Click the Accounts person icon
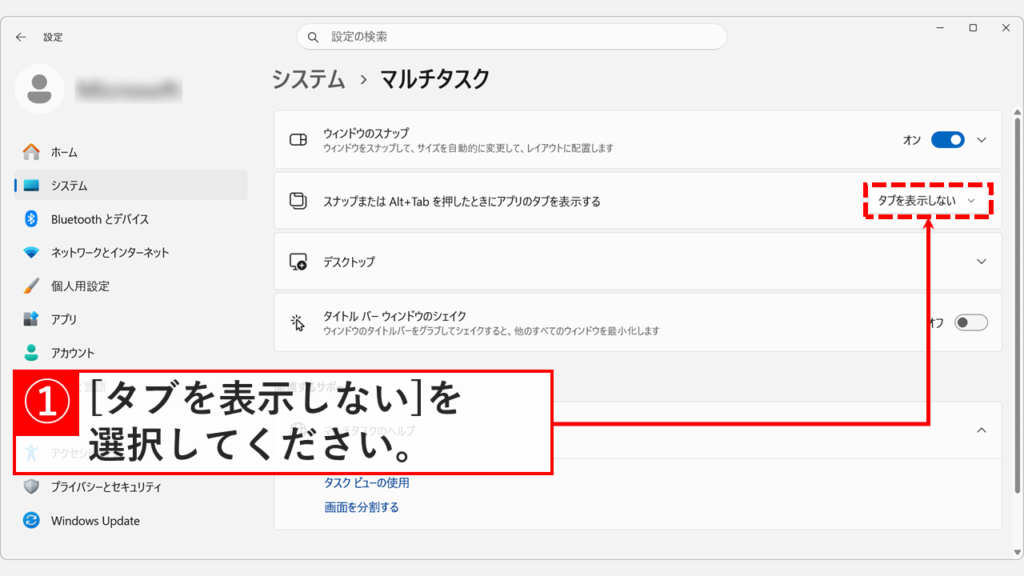The image size is (1024, 576). (31, 353)
